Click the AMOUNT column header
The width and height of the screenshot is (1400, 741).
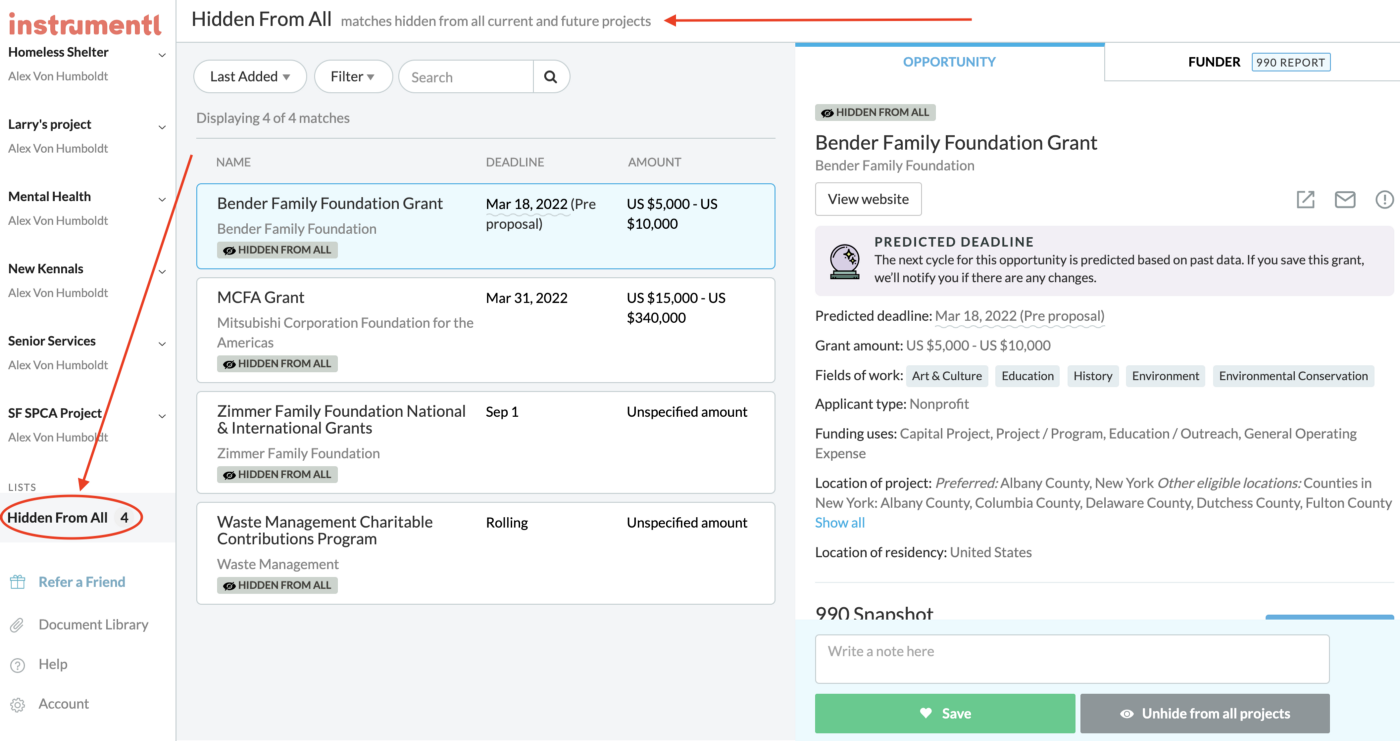coord(655,162)
